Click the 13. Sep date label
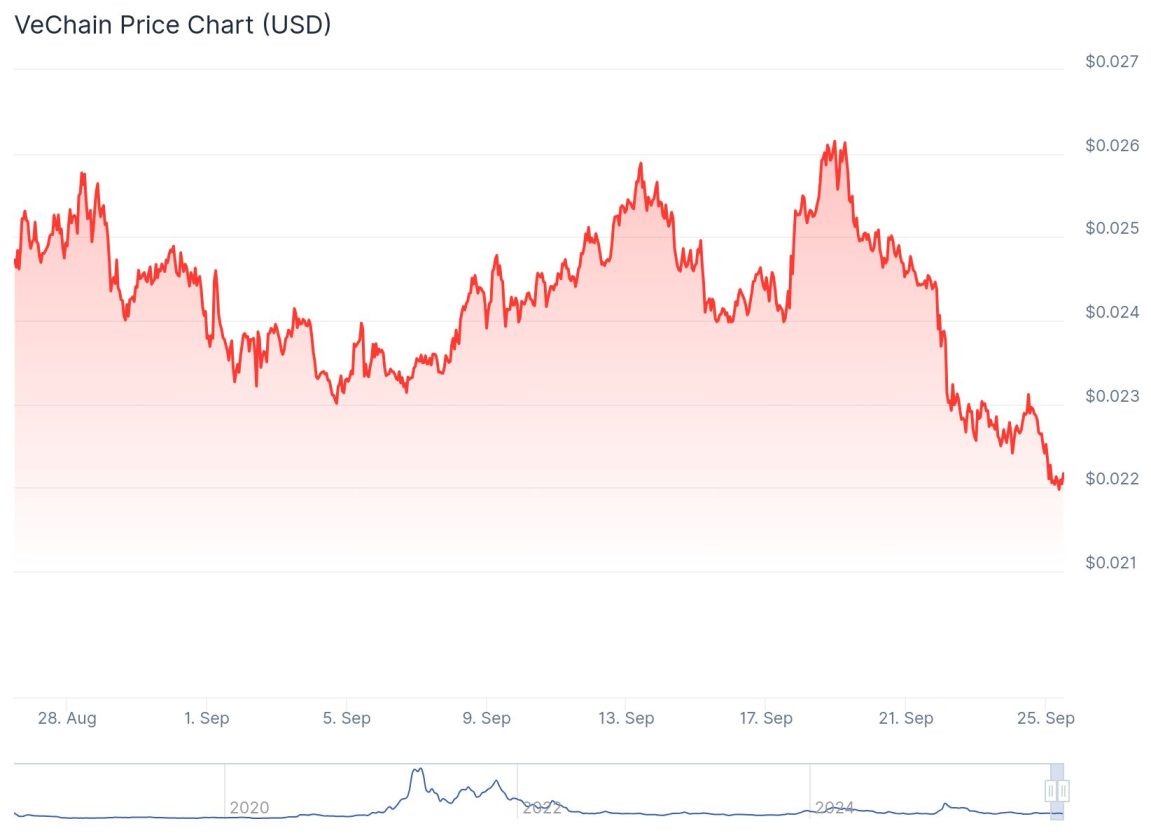 626,718
